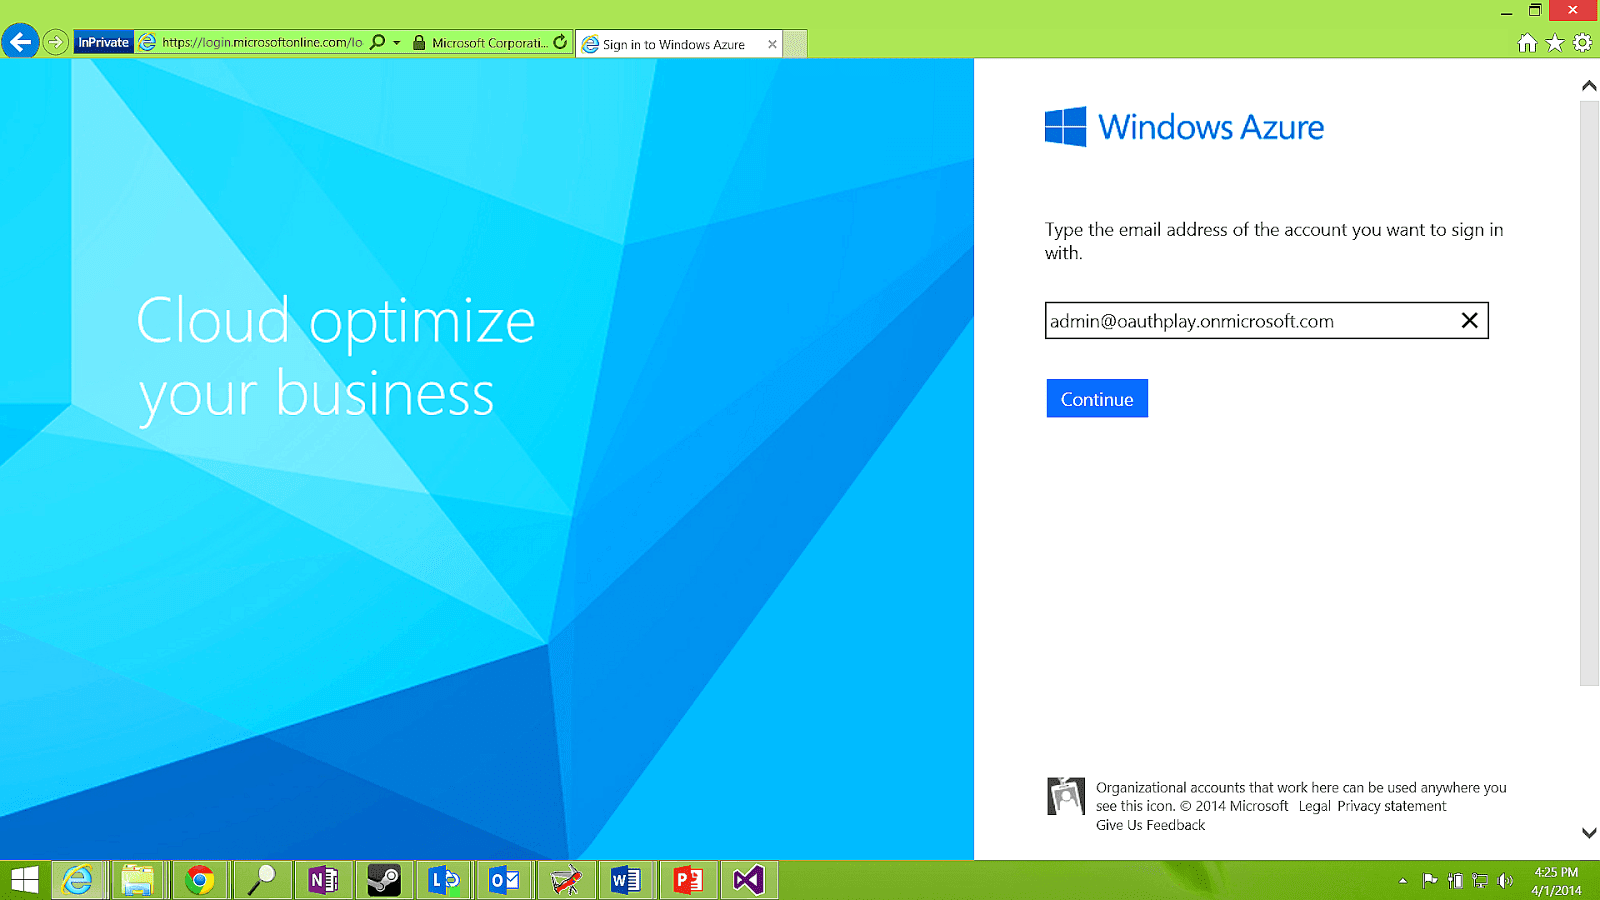
Task: Open Action Center flag icon
Action: click(1430, 881)
